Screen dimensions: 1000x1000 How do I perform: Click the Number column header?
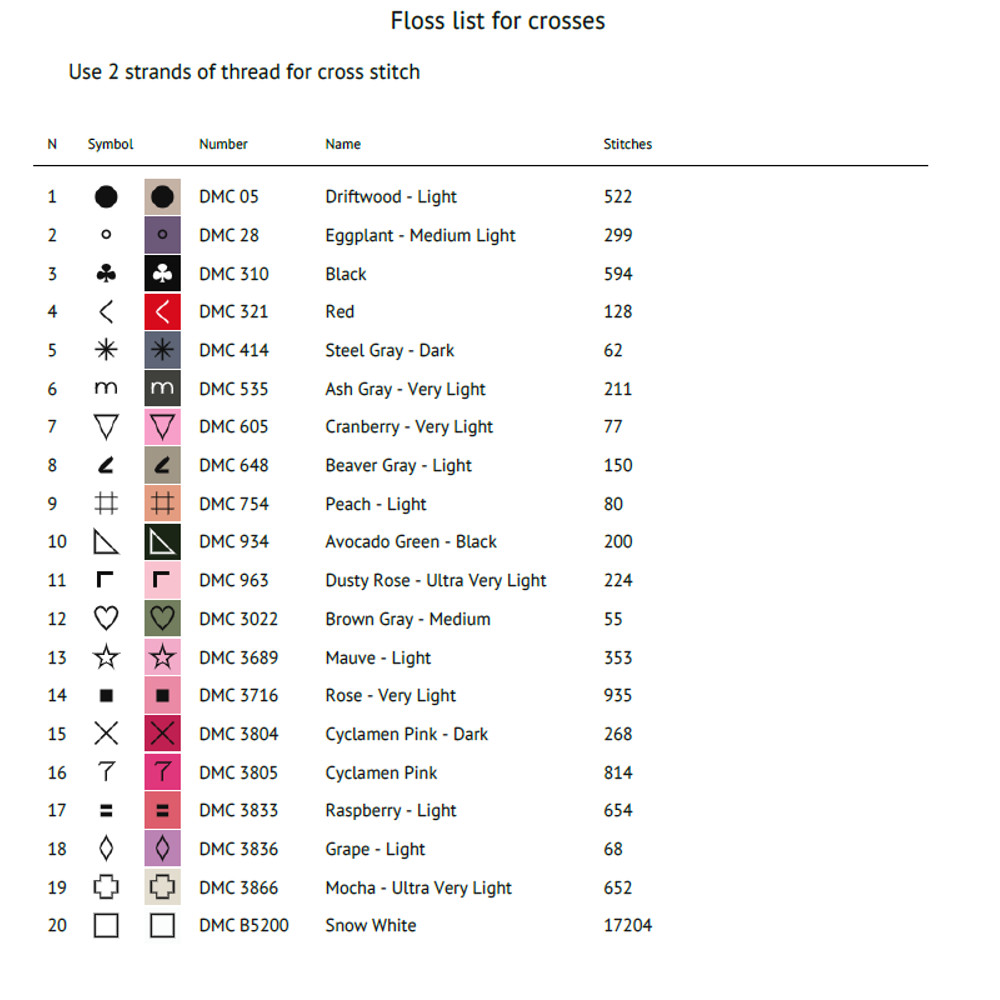[x=223, y=144]
